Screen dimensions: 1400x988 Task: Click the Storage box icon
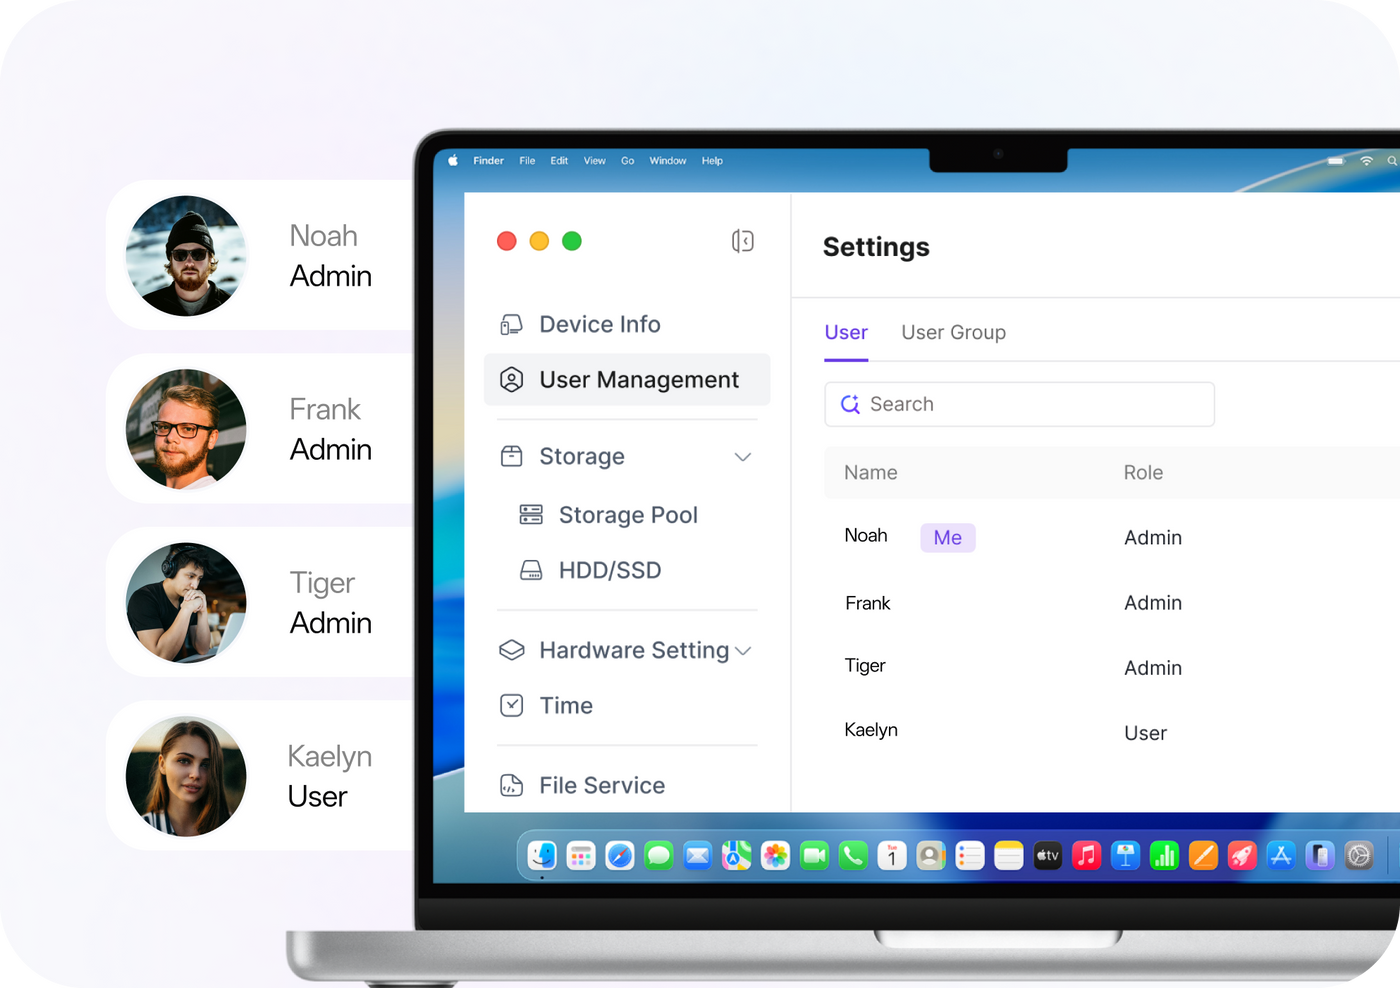click(x=511, y=456)
